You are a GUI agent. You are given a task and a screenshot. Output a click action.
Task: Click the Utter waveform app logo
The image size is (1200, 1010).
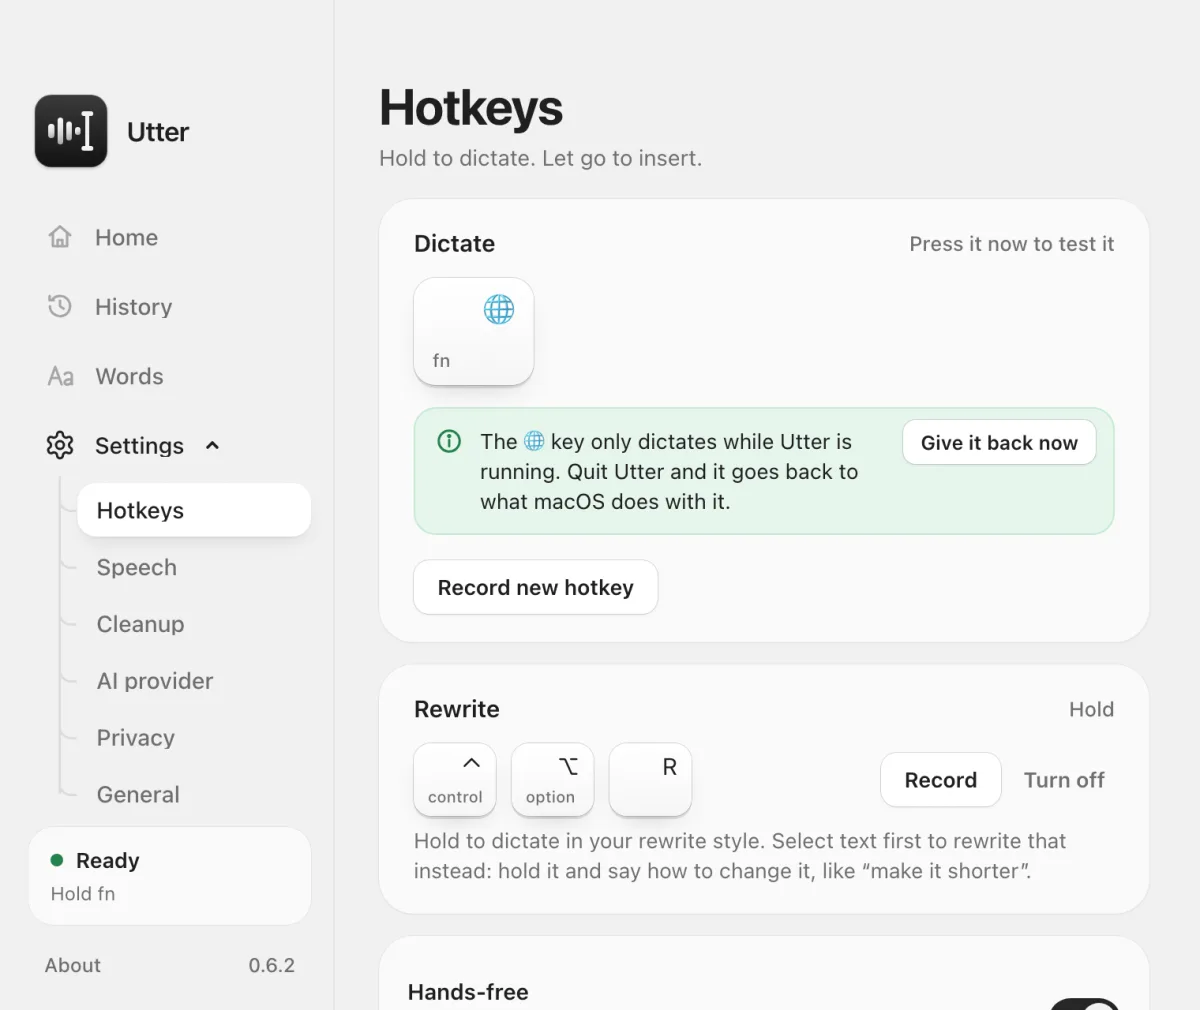tap(71, 131)
